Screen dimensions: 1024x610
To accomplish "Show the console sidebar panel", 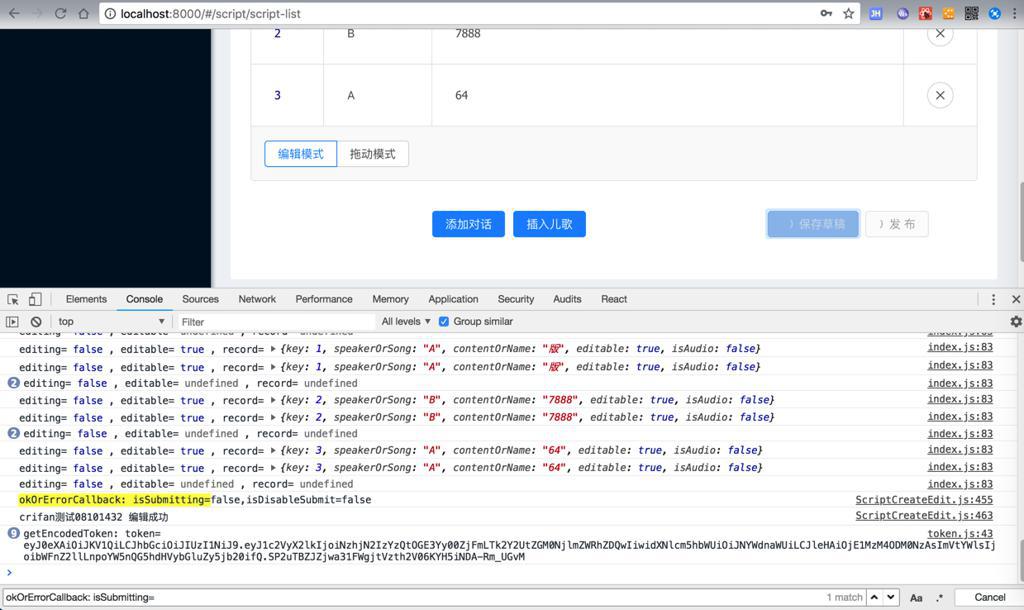I will pyautogui.click(x=12, y=321).
